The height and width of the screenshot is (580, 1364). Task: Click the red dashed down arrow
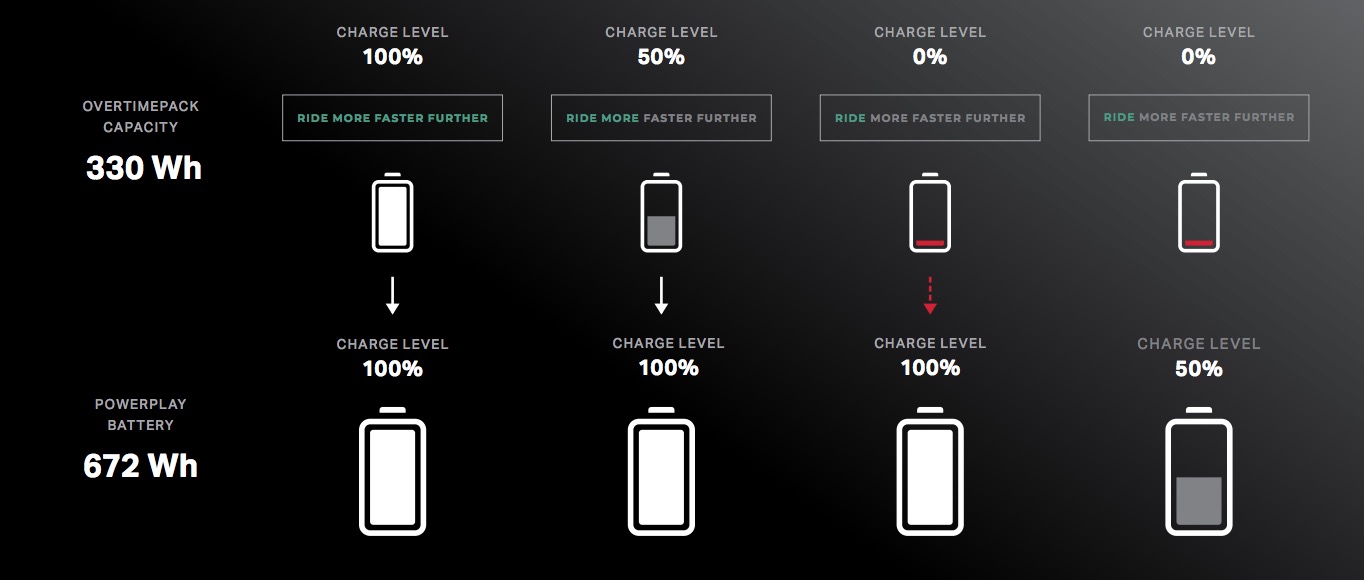[930, 295]
